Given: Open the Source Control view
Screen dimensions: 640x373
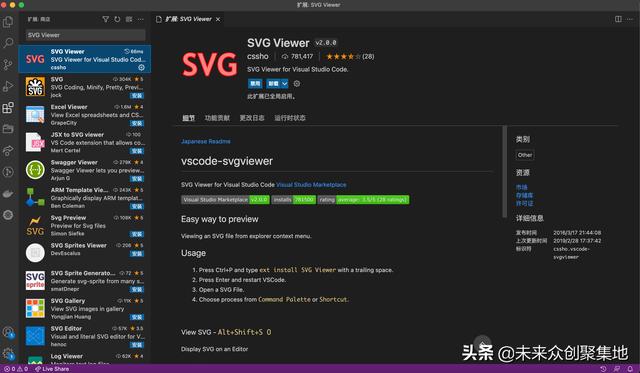Looking at the screenshot, I should (x=8, y=64).
